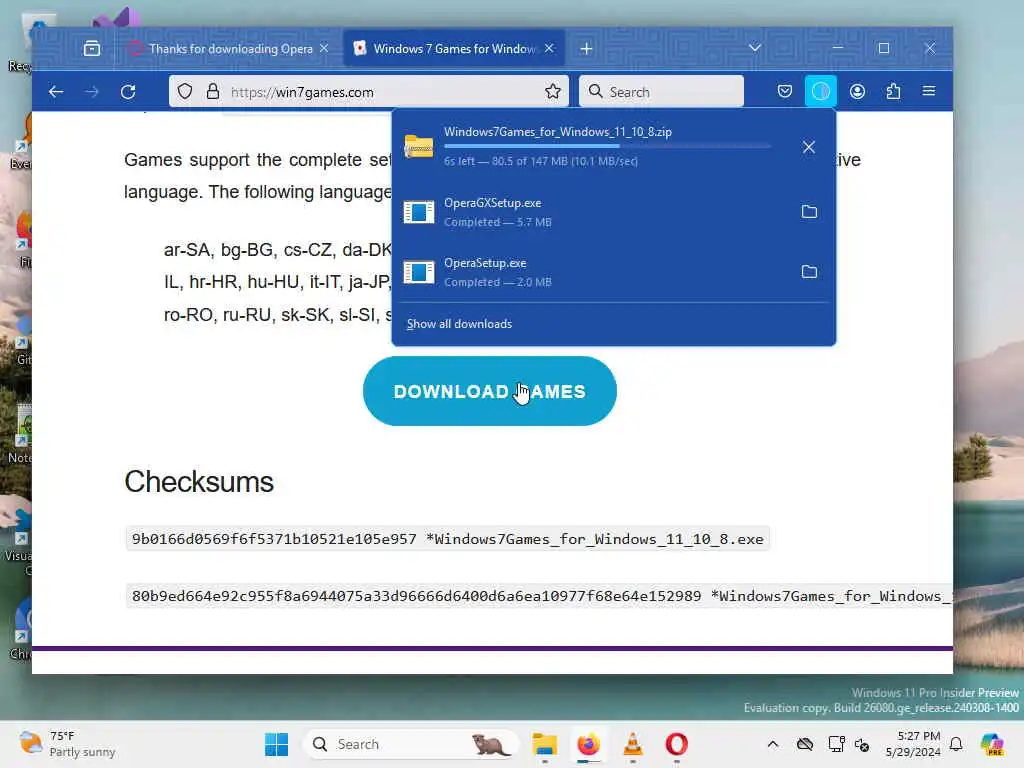Click the OneDrive cloud tray icon
1024x768 pixels.
805,744
